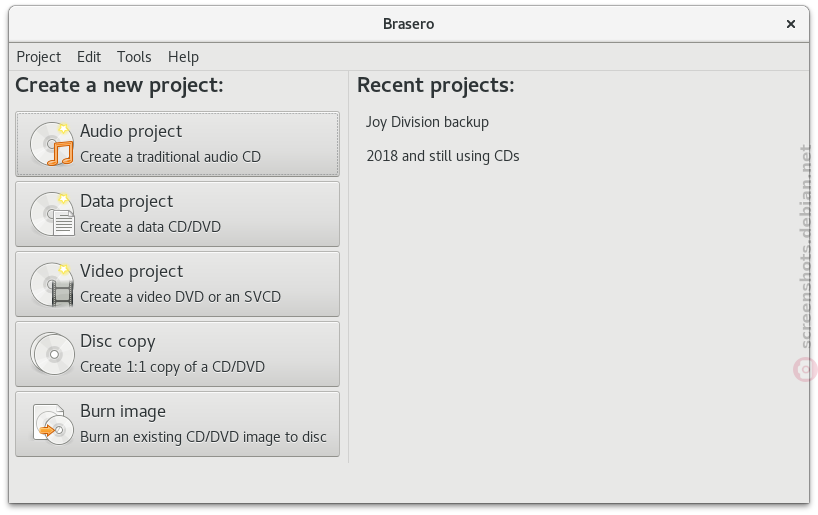Click 'Burn an existing CD/DVD image to disc' text

203,437
